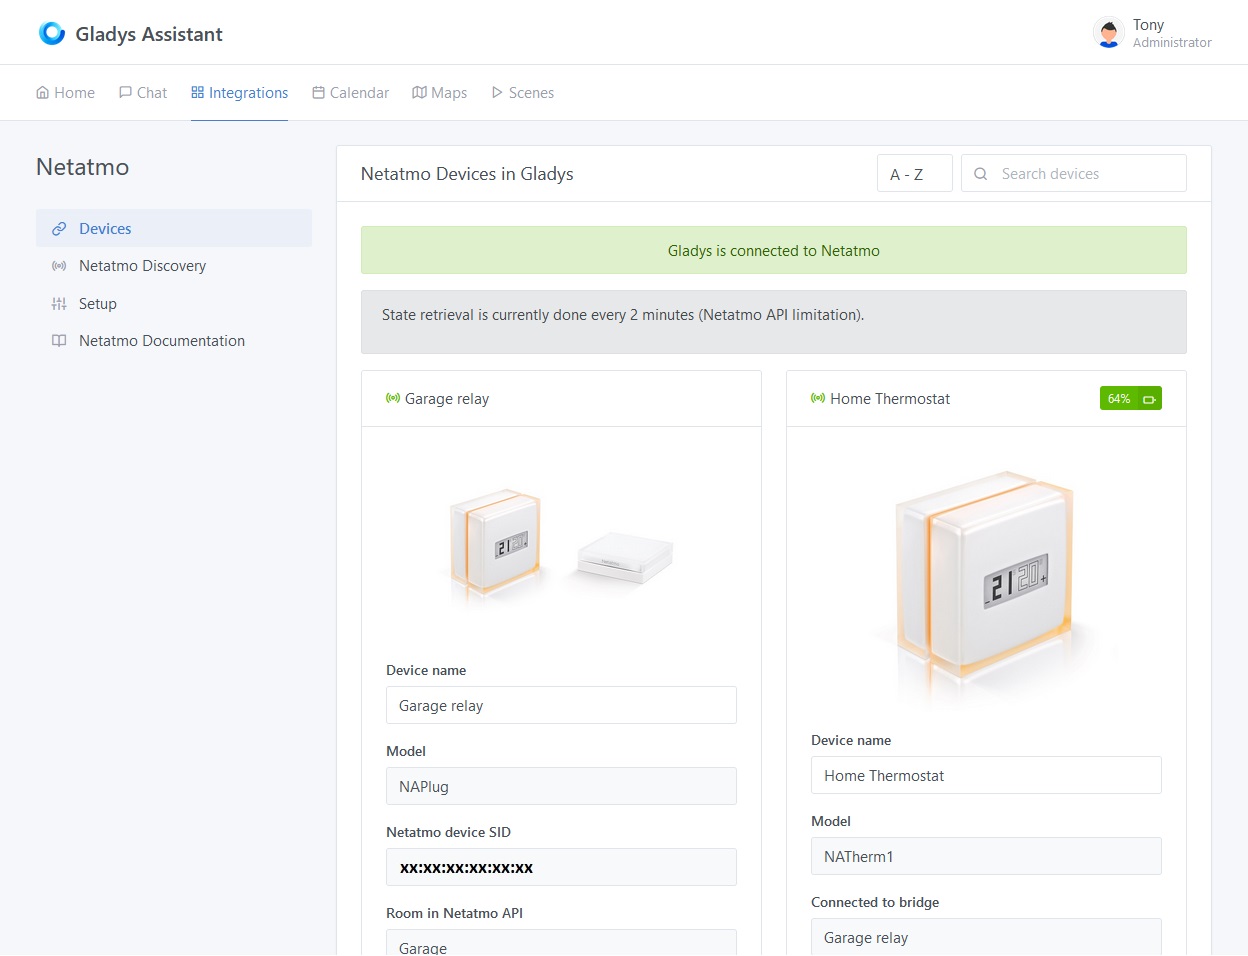Click the Netatmo Discovery signal icon
Screen dimensions: 1248x956
point(57,266)
